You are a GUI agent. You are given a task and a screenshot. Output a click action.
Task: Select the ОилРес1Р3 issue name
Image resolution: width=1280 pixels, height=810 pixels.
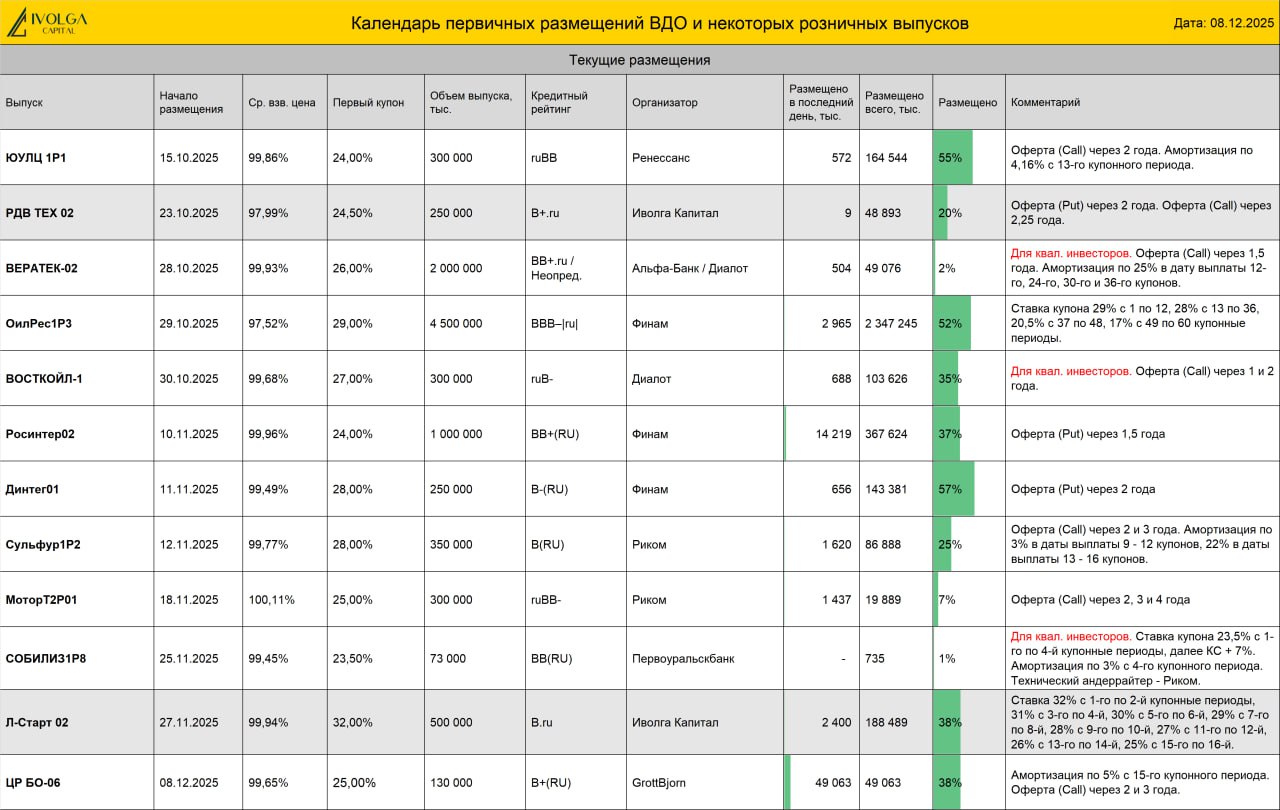pos(39,323)
